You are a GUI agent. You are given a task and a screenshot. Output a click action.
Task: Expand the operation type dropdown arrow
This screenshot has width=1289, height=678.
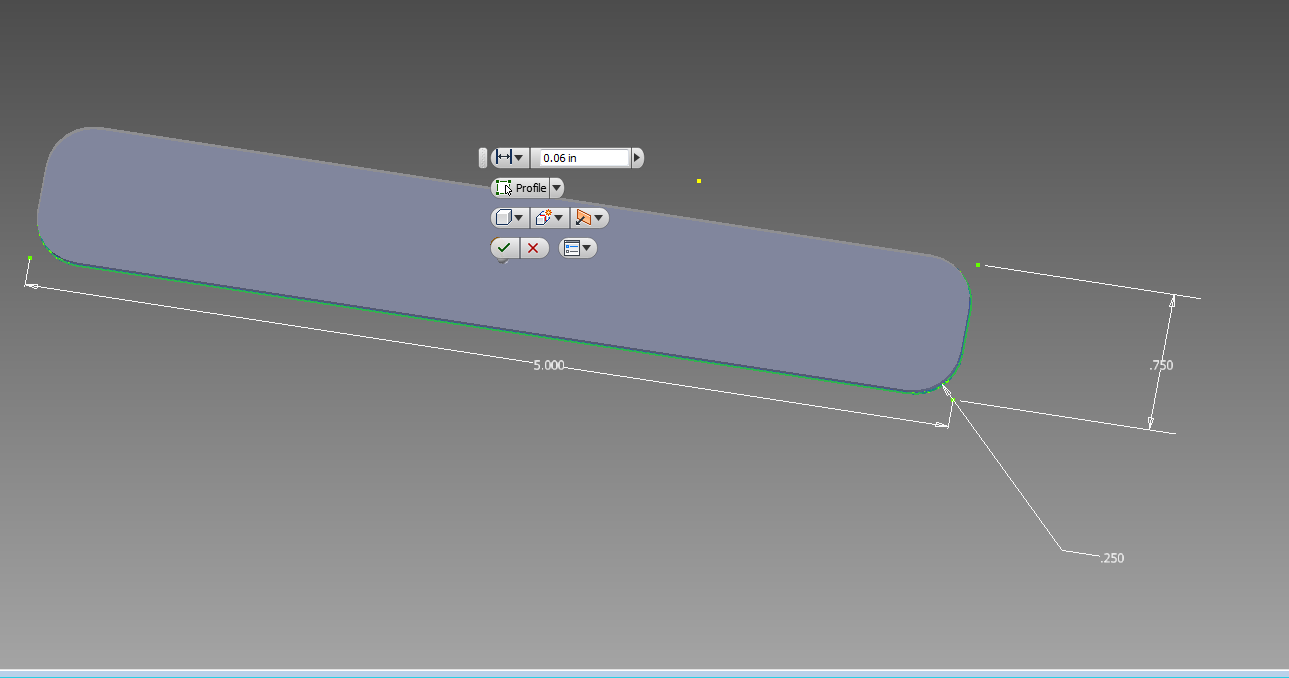pos(559,217)
